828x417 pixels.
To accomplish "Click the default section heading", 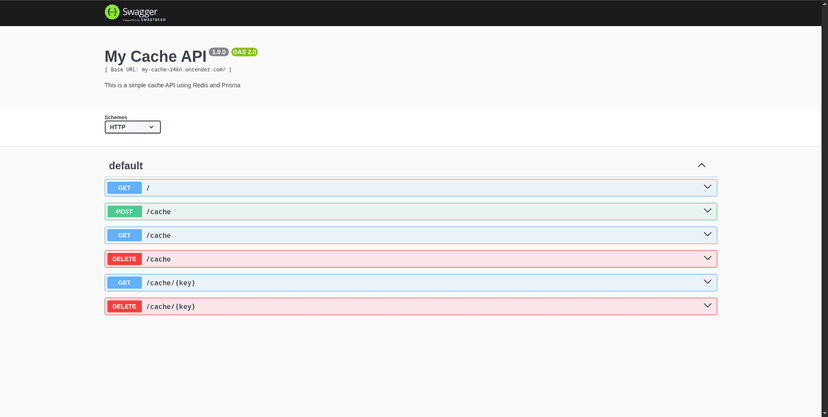I will (x=126, y=166).
